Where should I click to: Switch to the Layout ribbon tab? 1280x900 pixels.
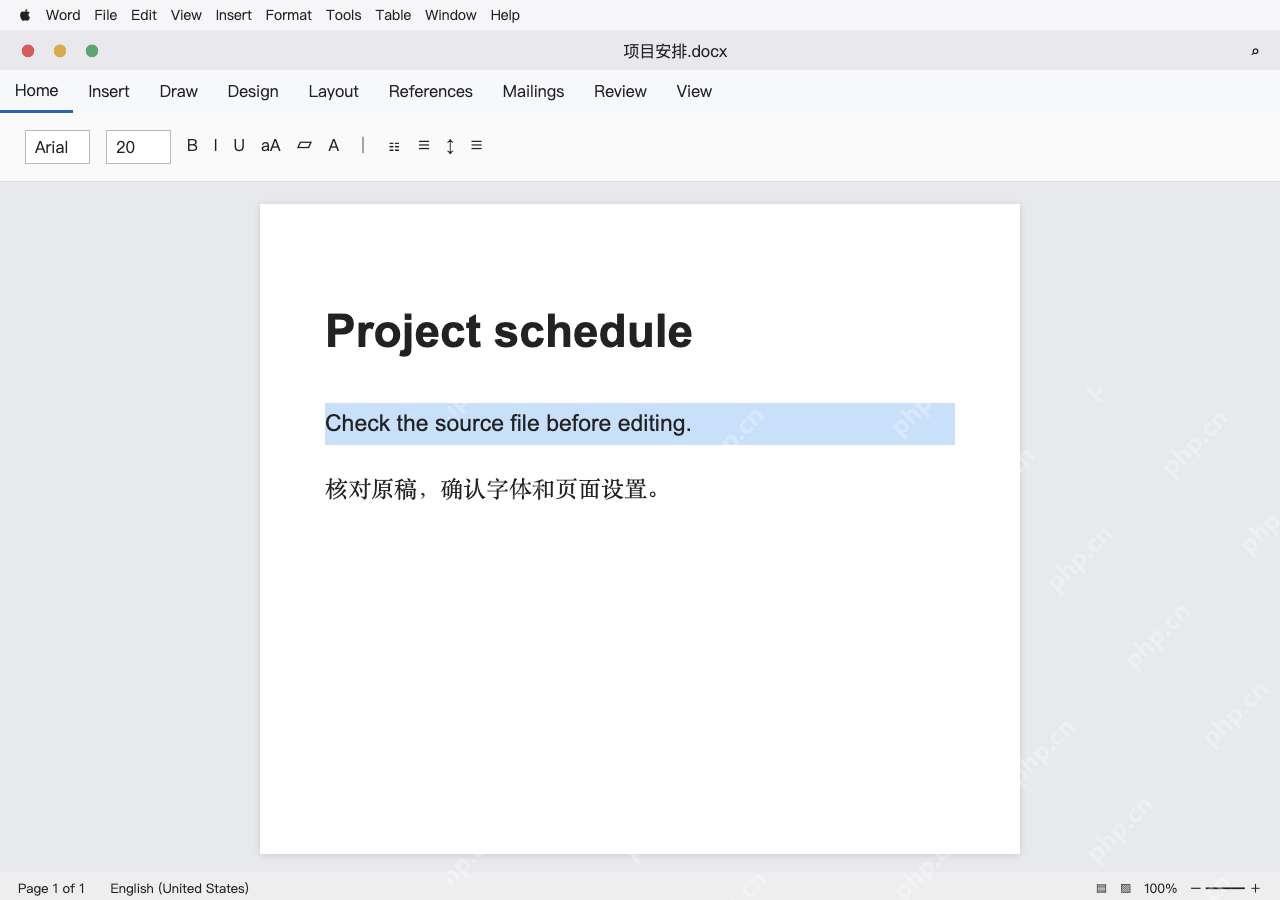tap(333, 91)
